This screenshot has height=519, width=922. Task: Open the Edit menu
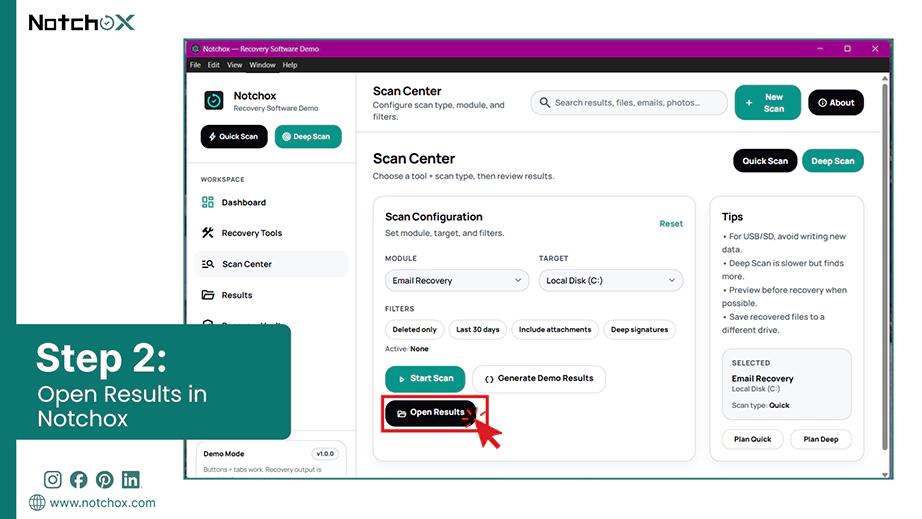(x=213, y=65)
